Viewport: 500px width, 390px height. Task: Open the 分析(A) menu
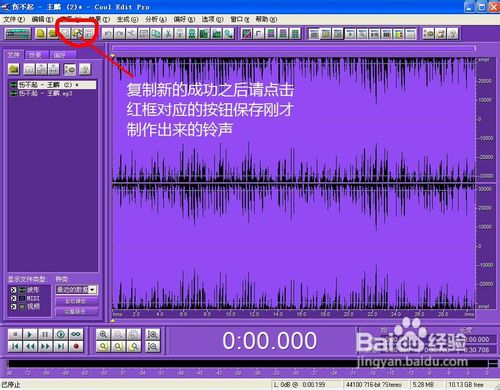(156, 19)
